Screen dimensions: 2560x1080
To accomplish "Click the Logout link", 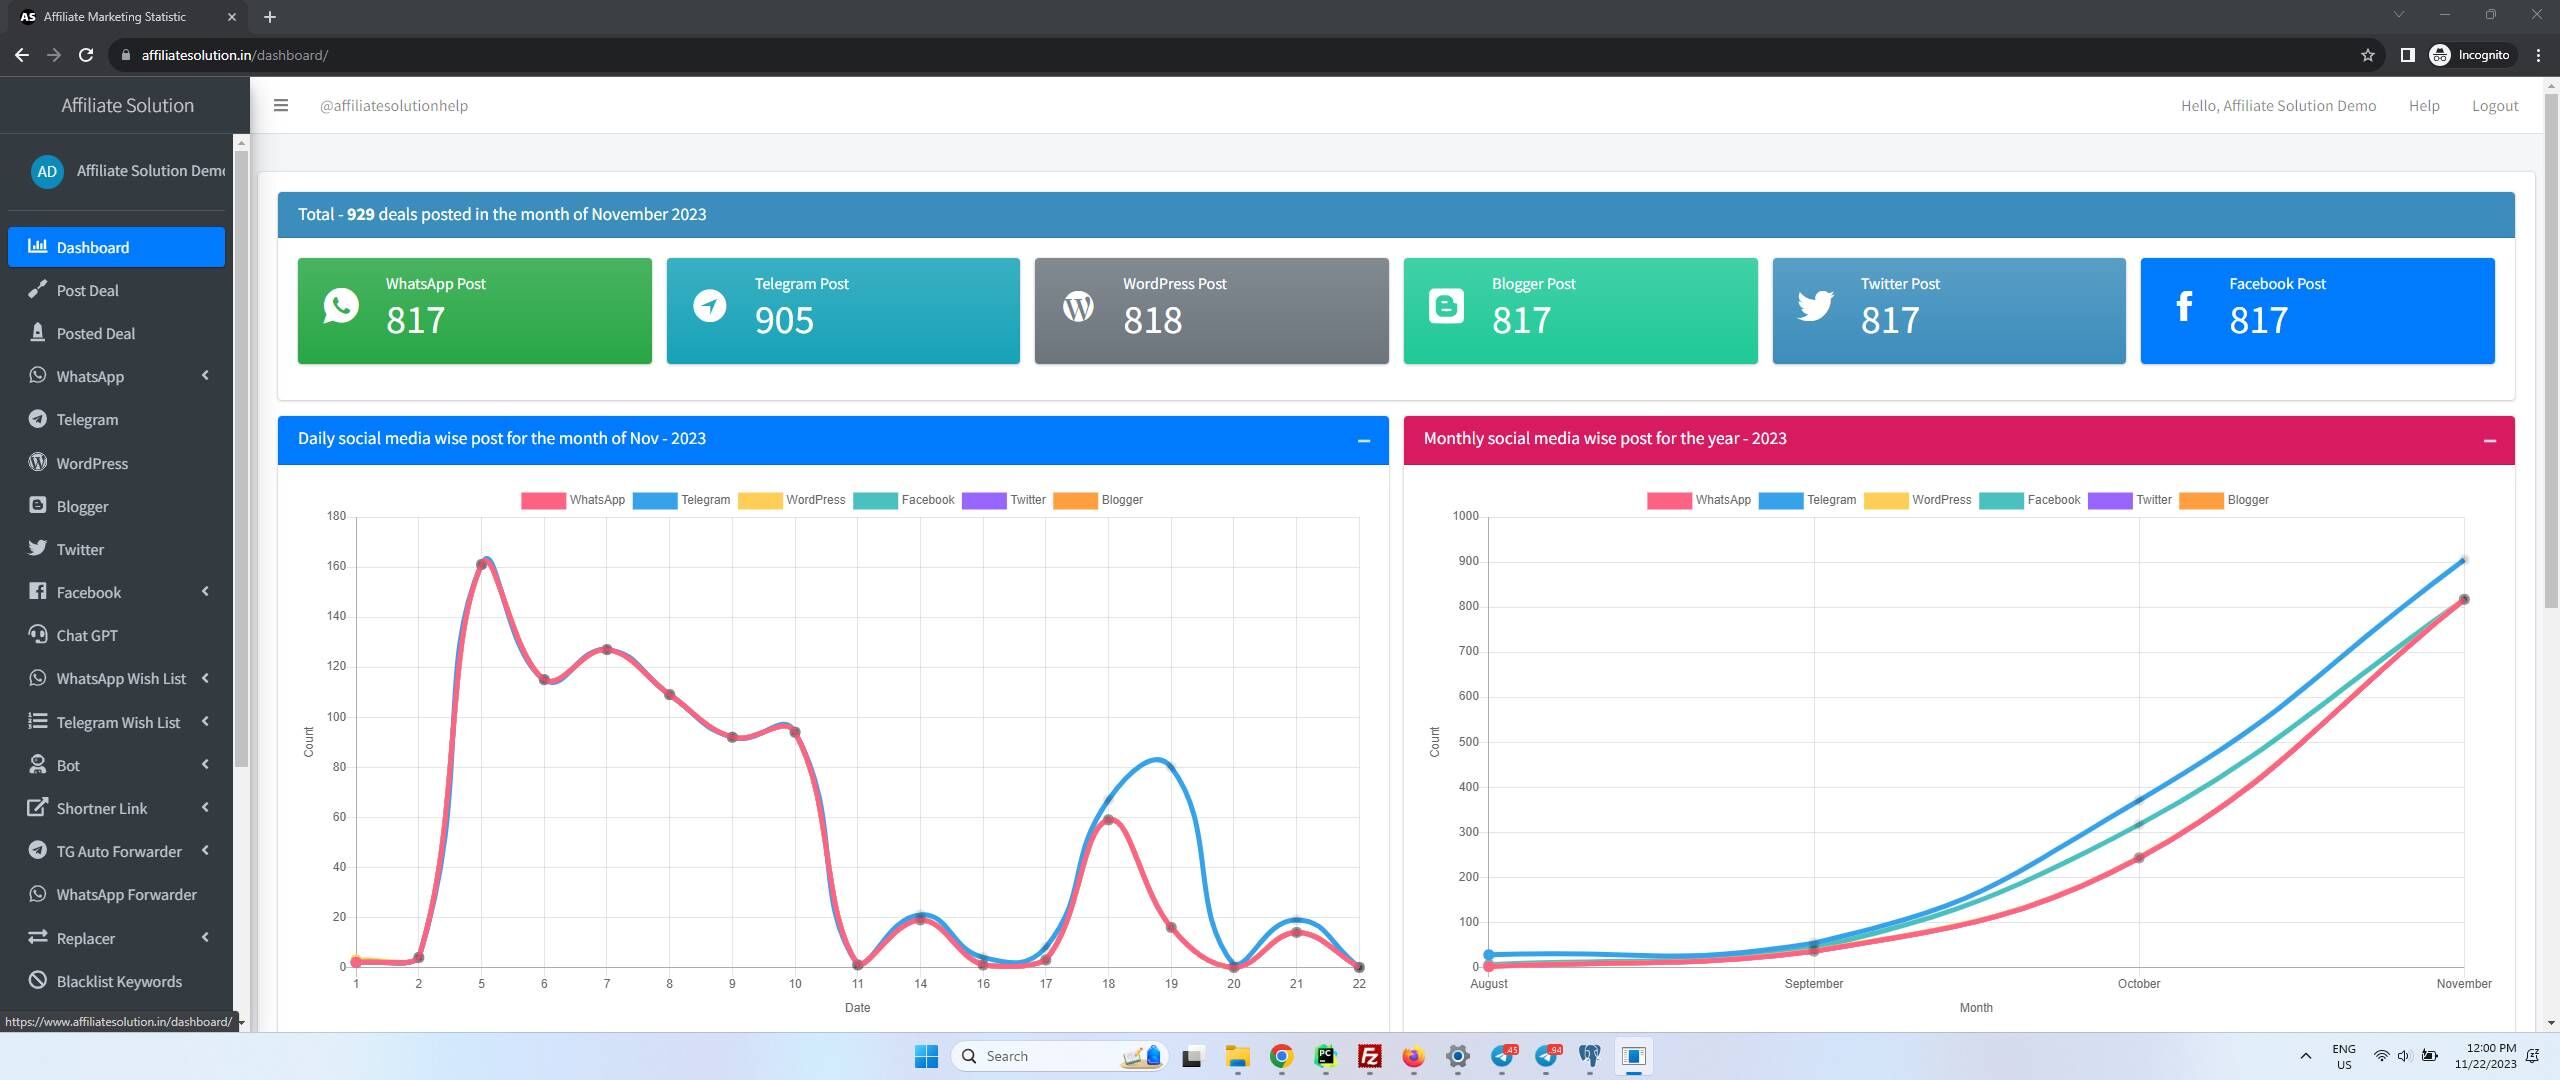I will click(2494, 105).
